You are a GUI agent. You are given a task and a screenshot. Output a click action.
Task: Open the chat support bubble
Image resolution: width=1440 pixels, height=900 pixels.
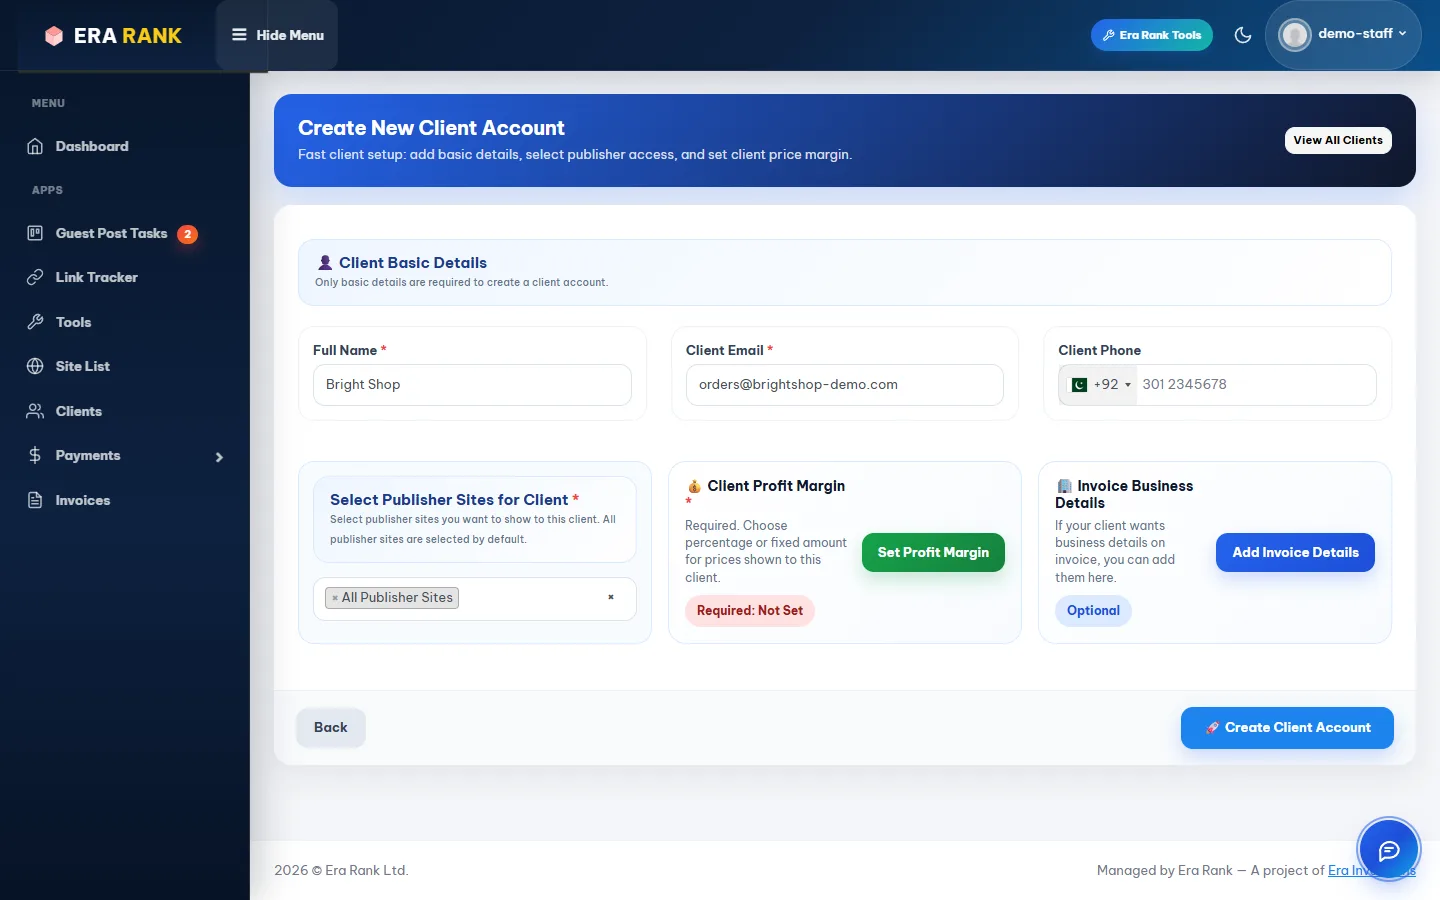(x=1388, y=850)
